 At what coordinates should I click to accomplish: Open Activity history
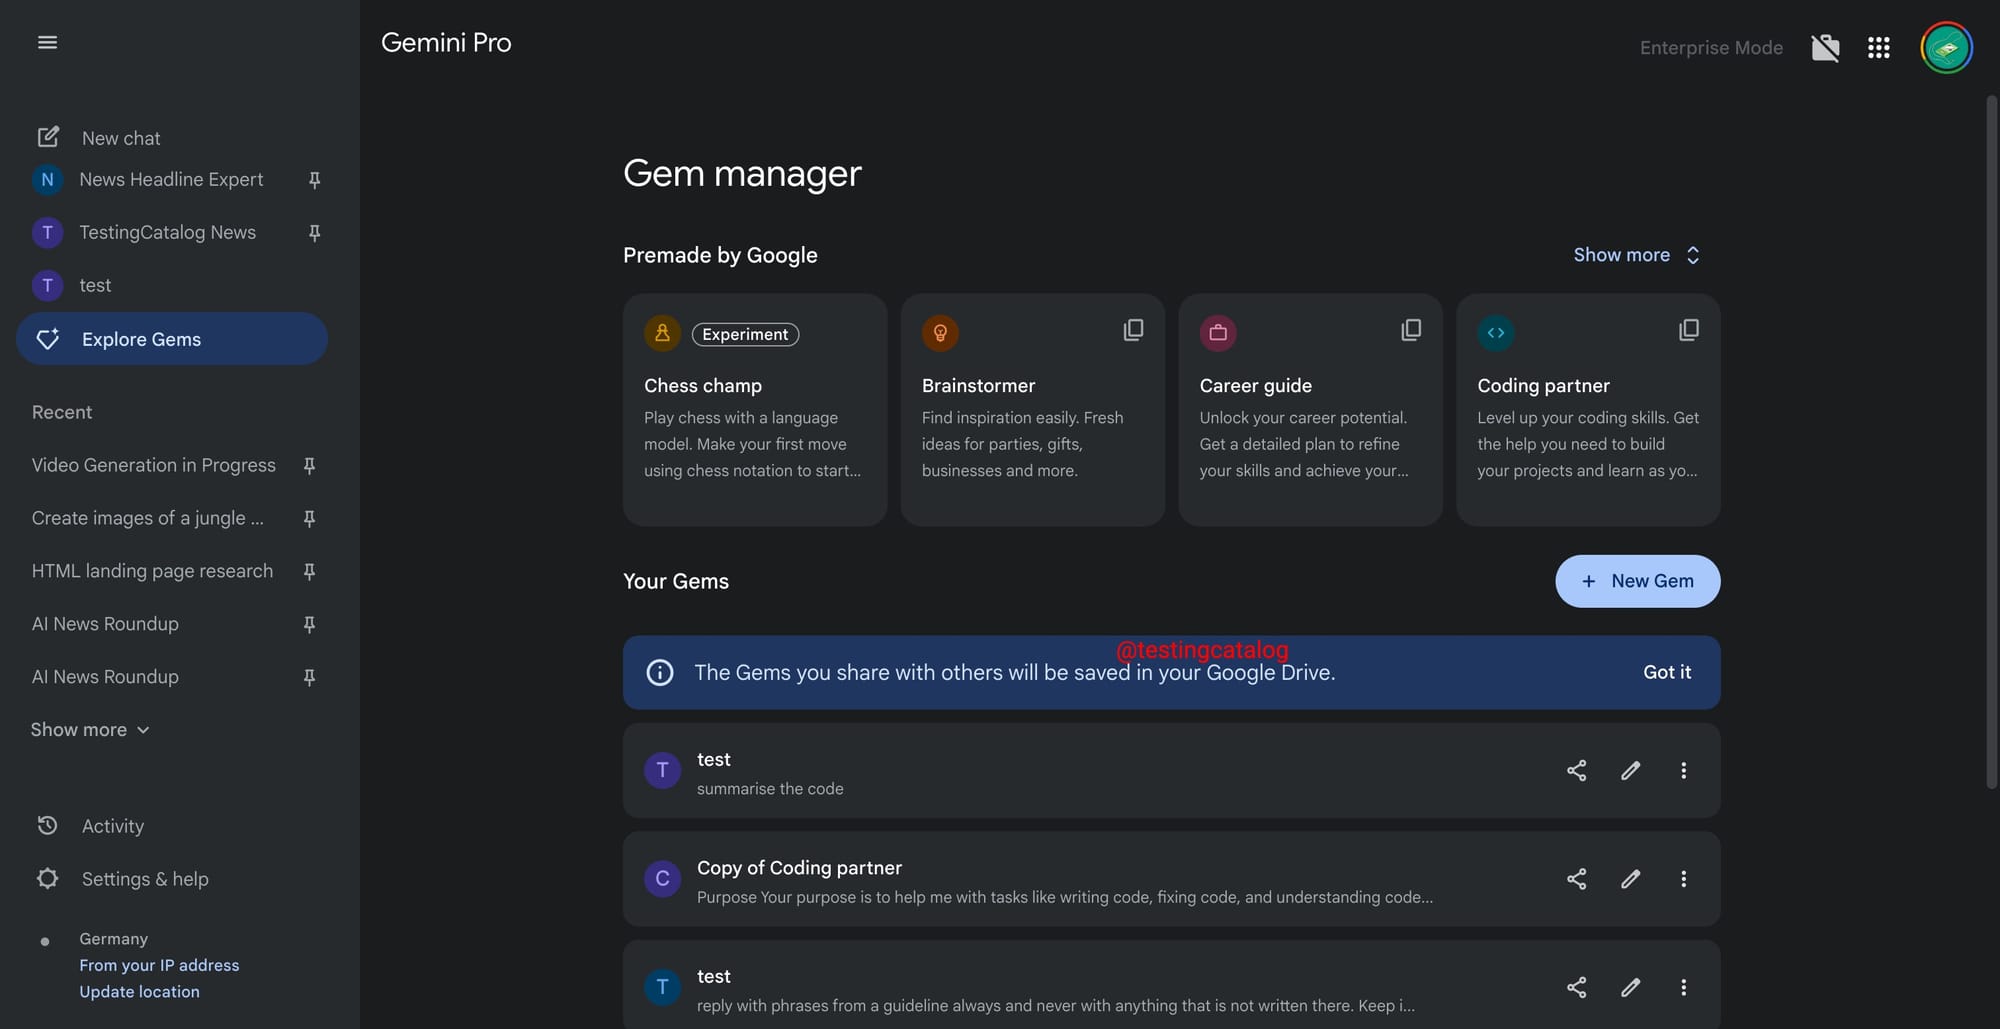[x=112, y=826]
